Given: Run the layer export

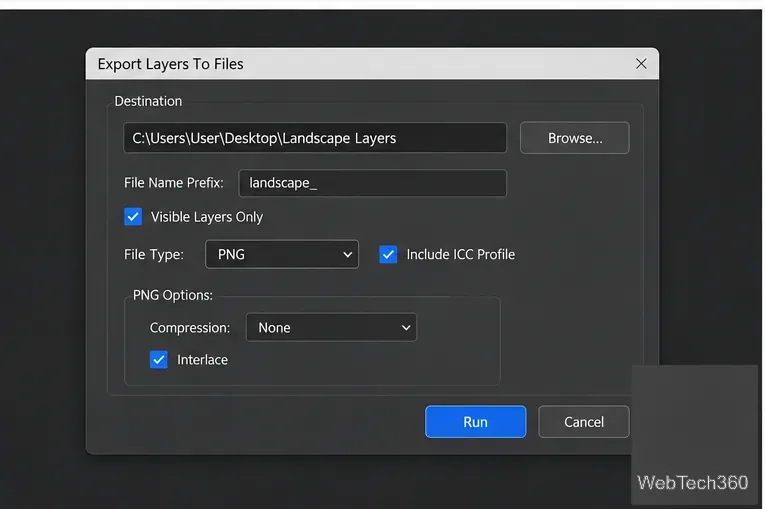Looking at the screenshot, I should pos(476,422).
